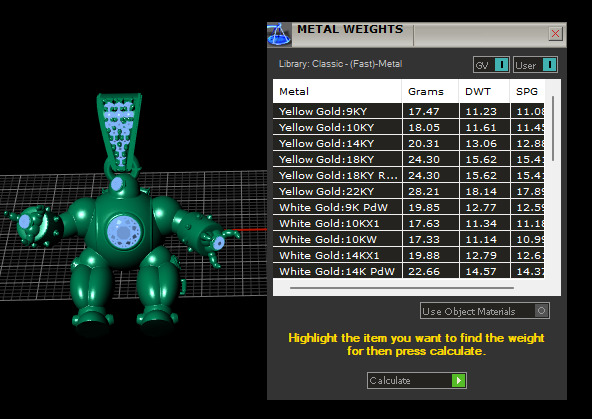The height and width of the screenshot is (419, 592).
Task: Click the Calculate button
Action: click(416, 380)
